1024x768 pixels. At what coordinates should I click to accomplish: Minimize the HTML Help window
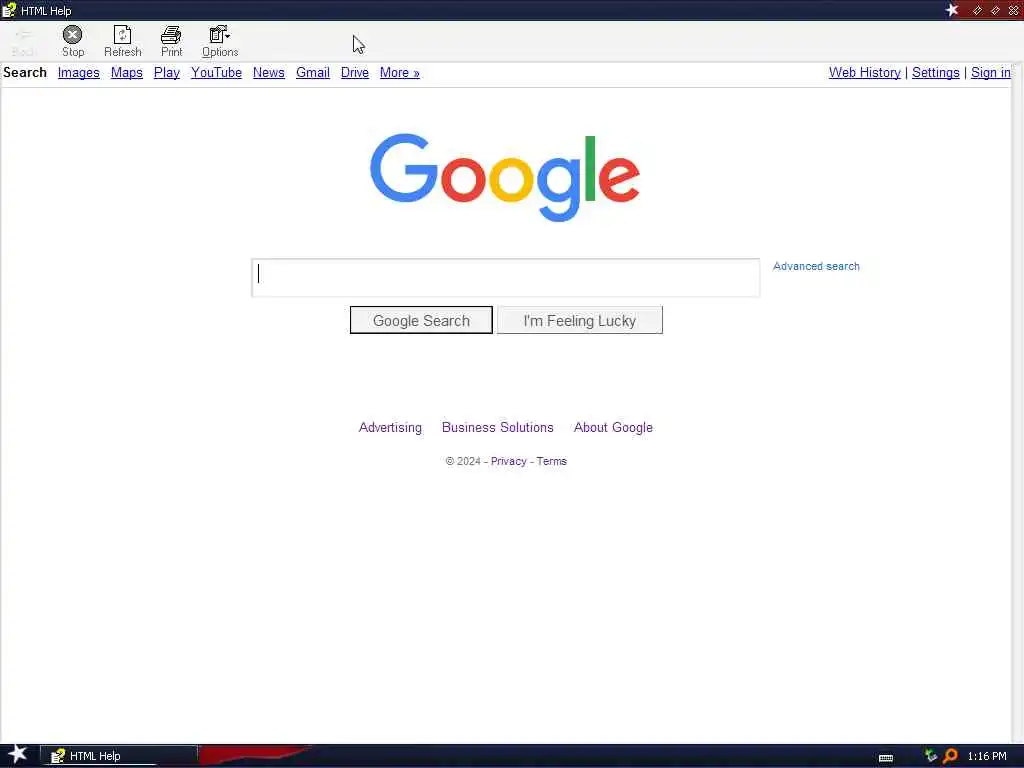point(977,10)
